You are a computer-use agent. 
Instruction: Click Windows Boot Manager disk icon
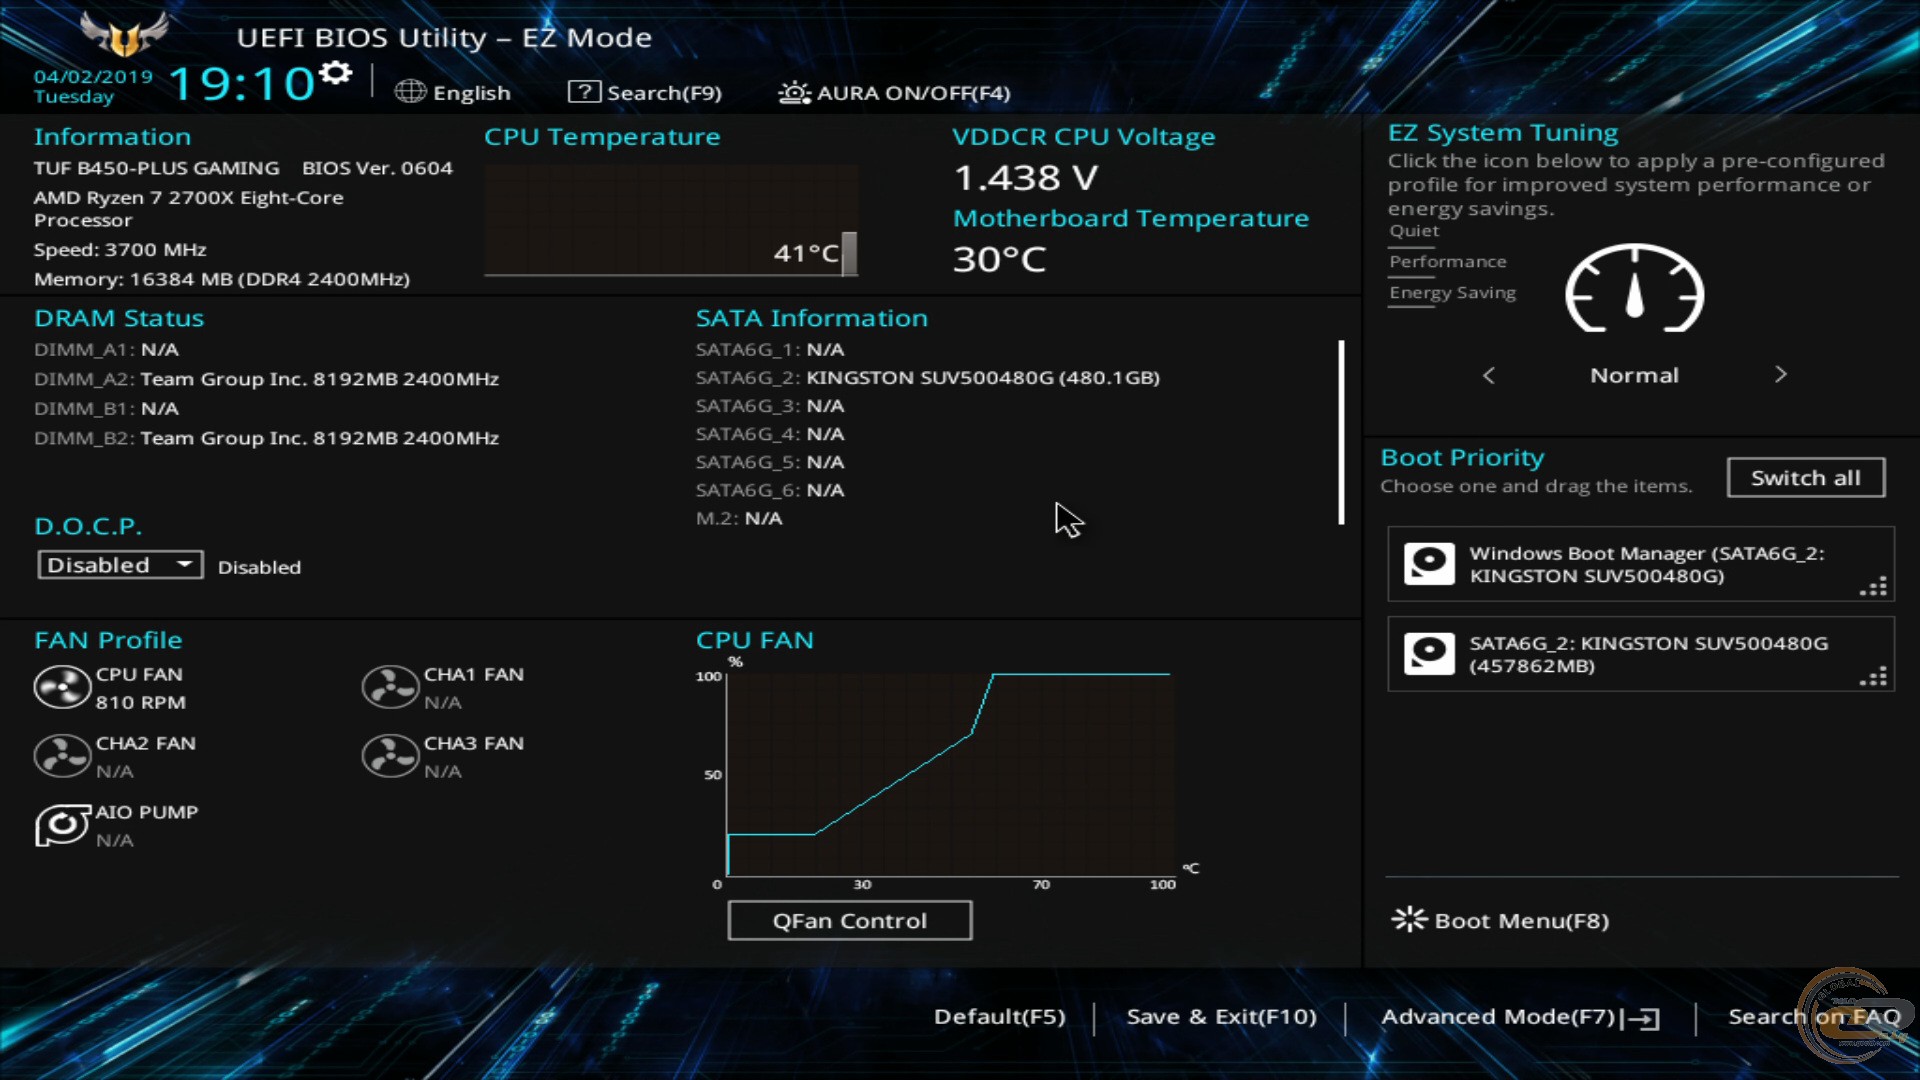coord(1429,564)
